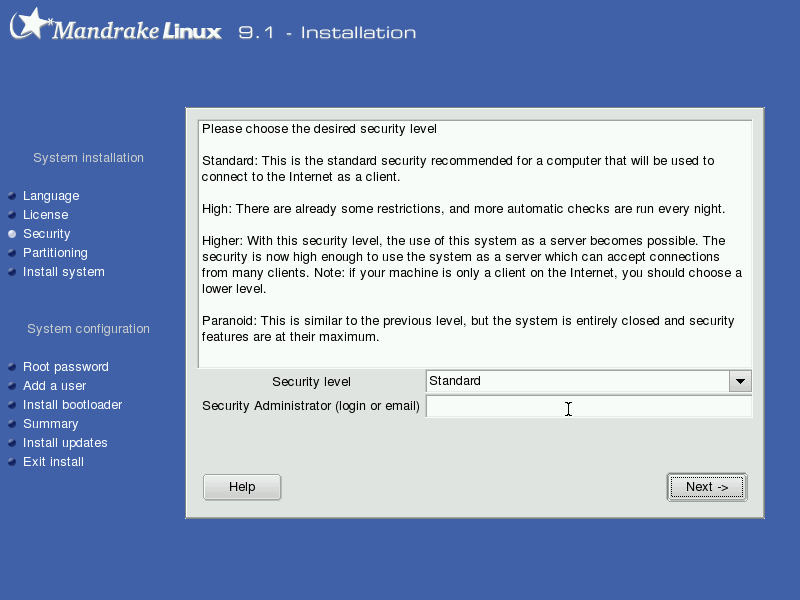
Task: Click the bullet beside Summary step
Action: coord(12,424)
